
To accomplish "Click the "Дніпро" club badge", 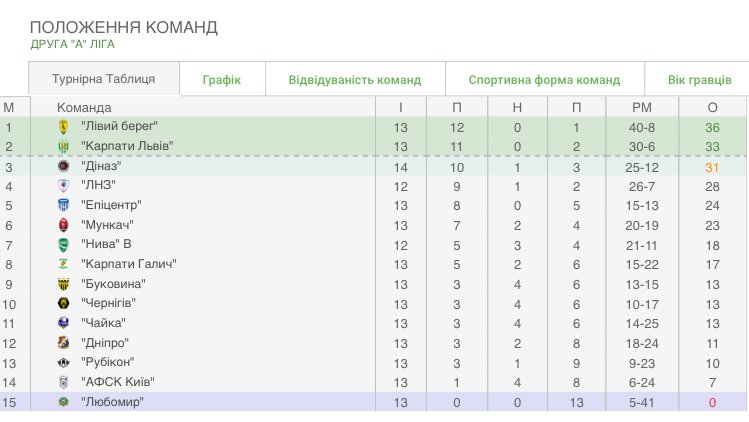I will pyautogui.click(x=63, y=343).
